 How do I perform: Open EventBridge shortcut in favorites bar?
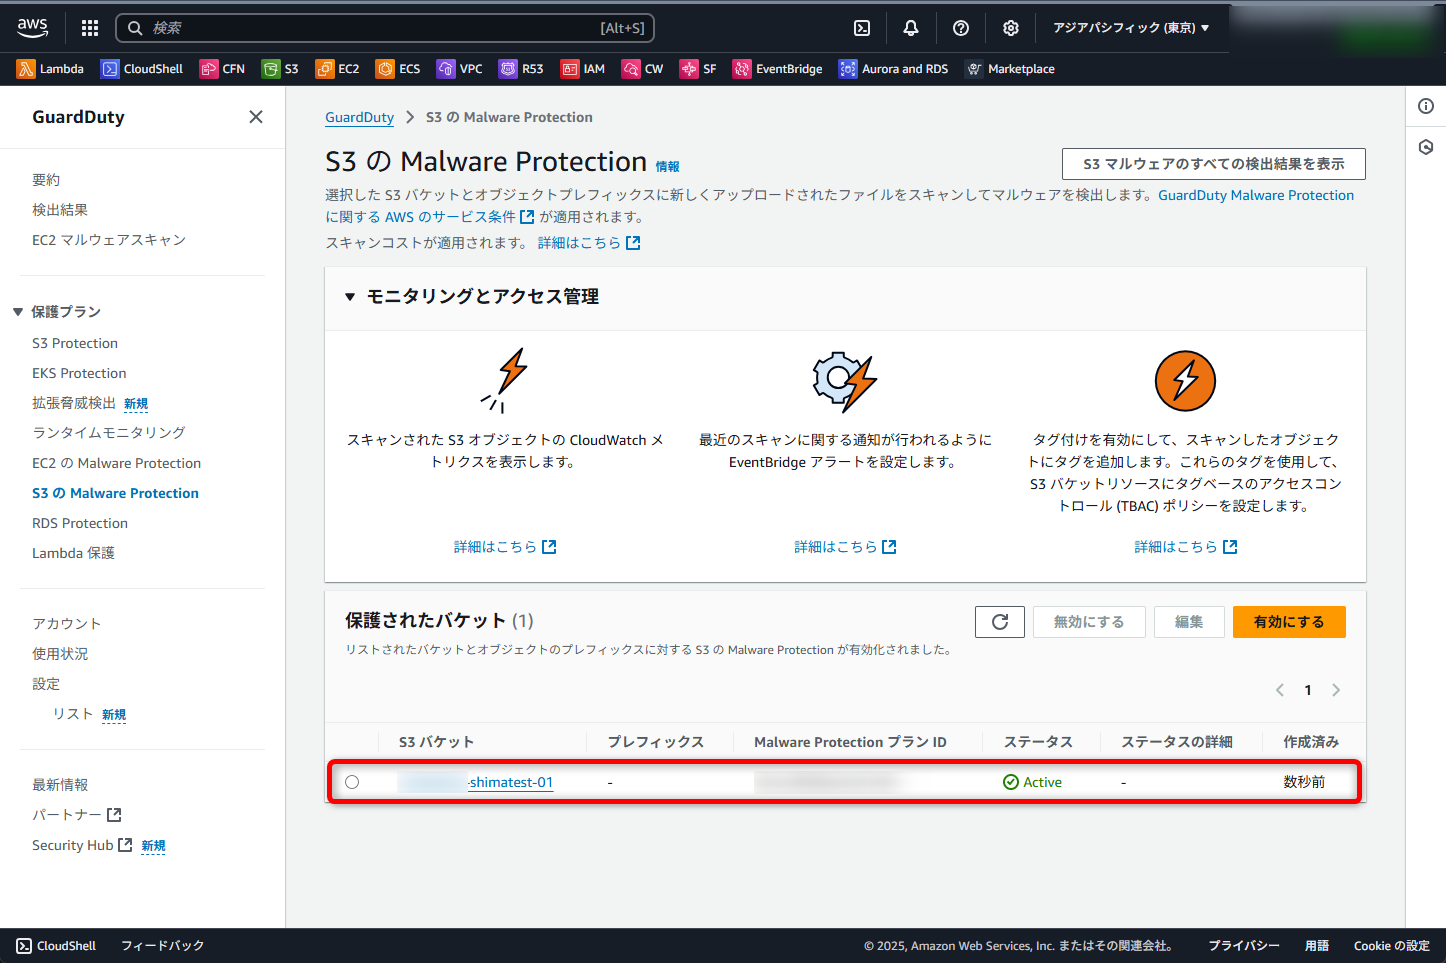777,69
